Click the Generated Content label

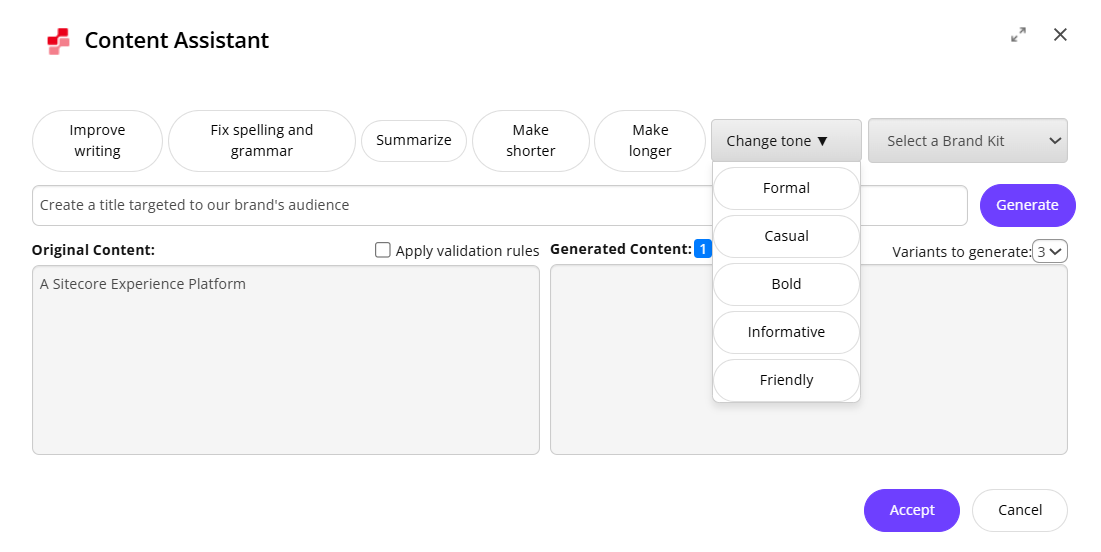pos(621,249)
